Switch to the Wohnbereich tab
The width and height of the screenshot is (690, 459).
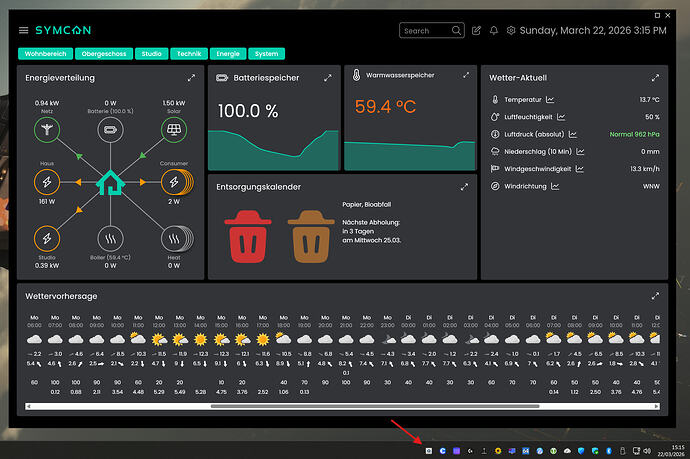45,54
